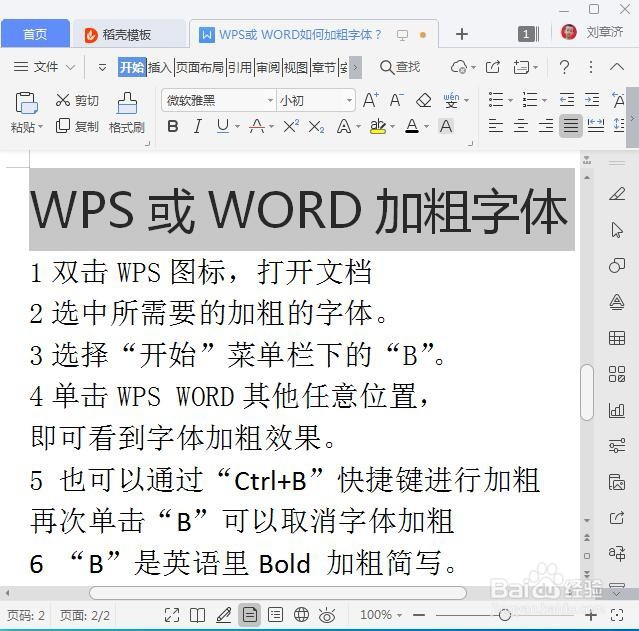
Task: Enter full screen view in status bar
Action: [x=172, y=615]
